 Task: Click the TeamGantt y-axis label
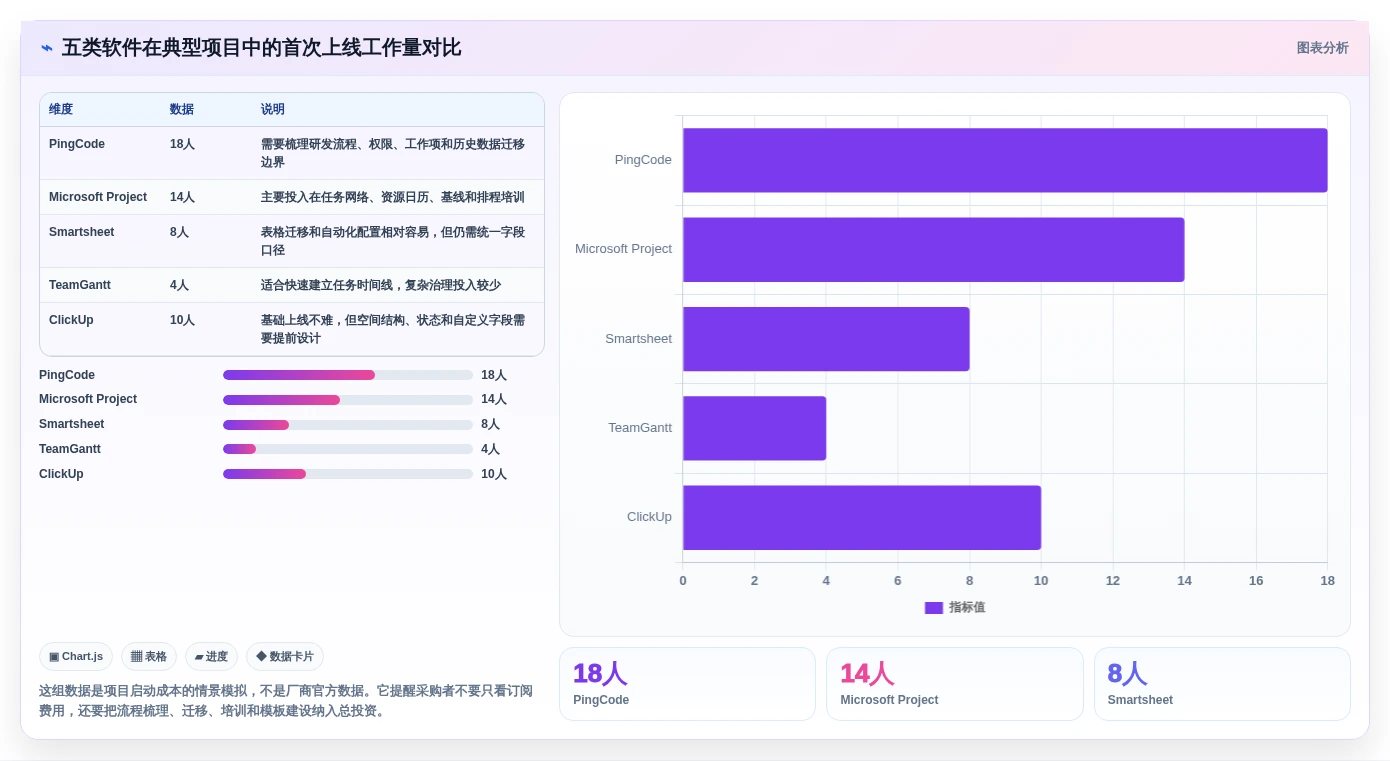click(640, 428)
